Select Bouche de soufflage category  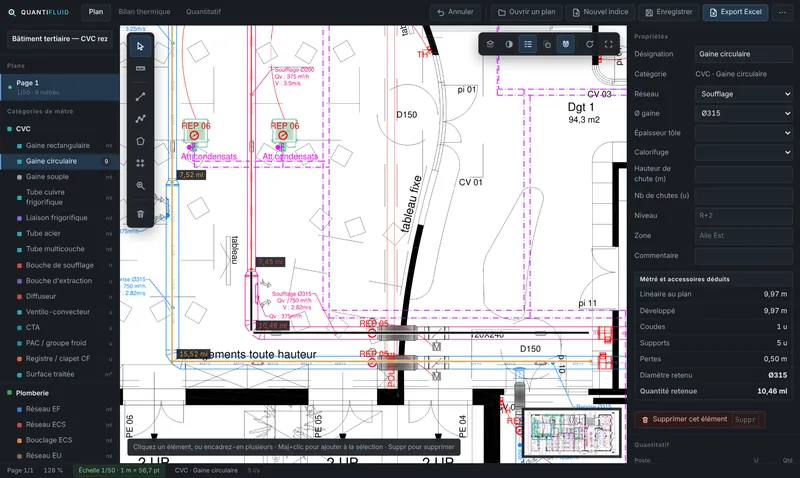pyautogui.click(x=60, y=265)
